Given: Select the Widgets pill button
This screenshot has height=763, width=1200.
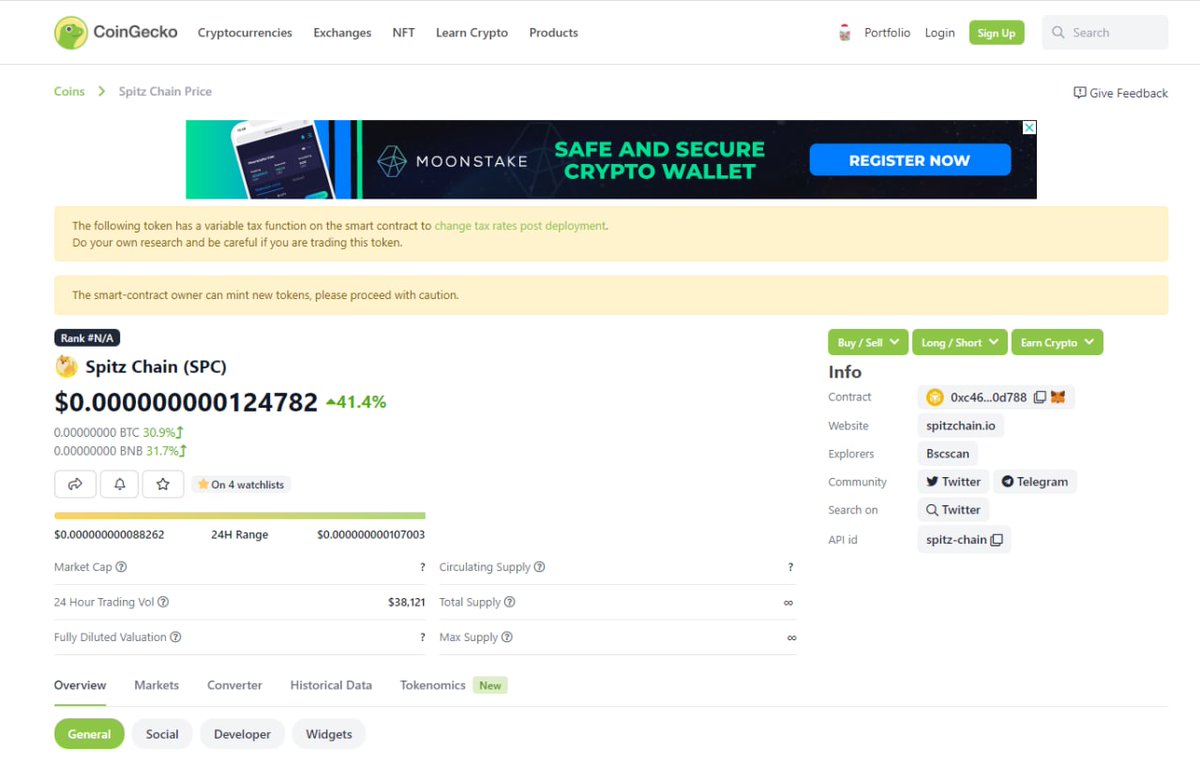Looking at the screenshot, I should pyautogui.click(x=329, y=734).
